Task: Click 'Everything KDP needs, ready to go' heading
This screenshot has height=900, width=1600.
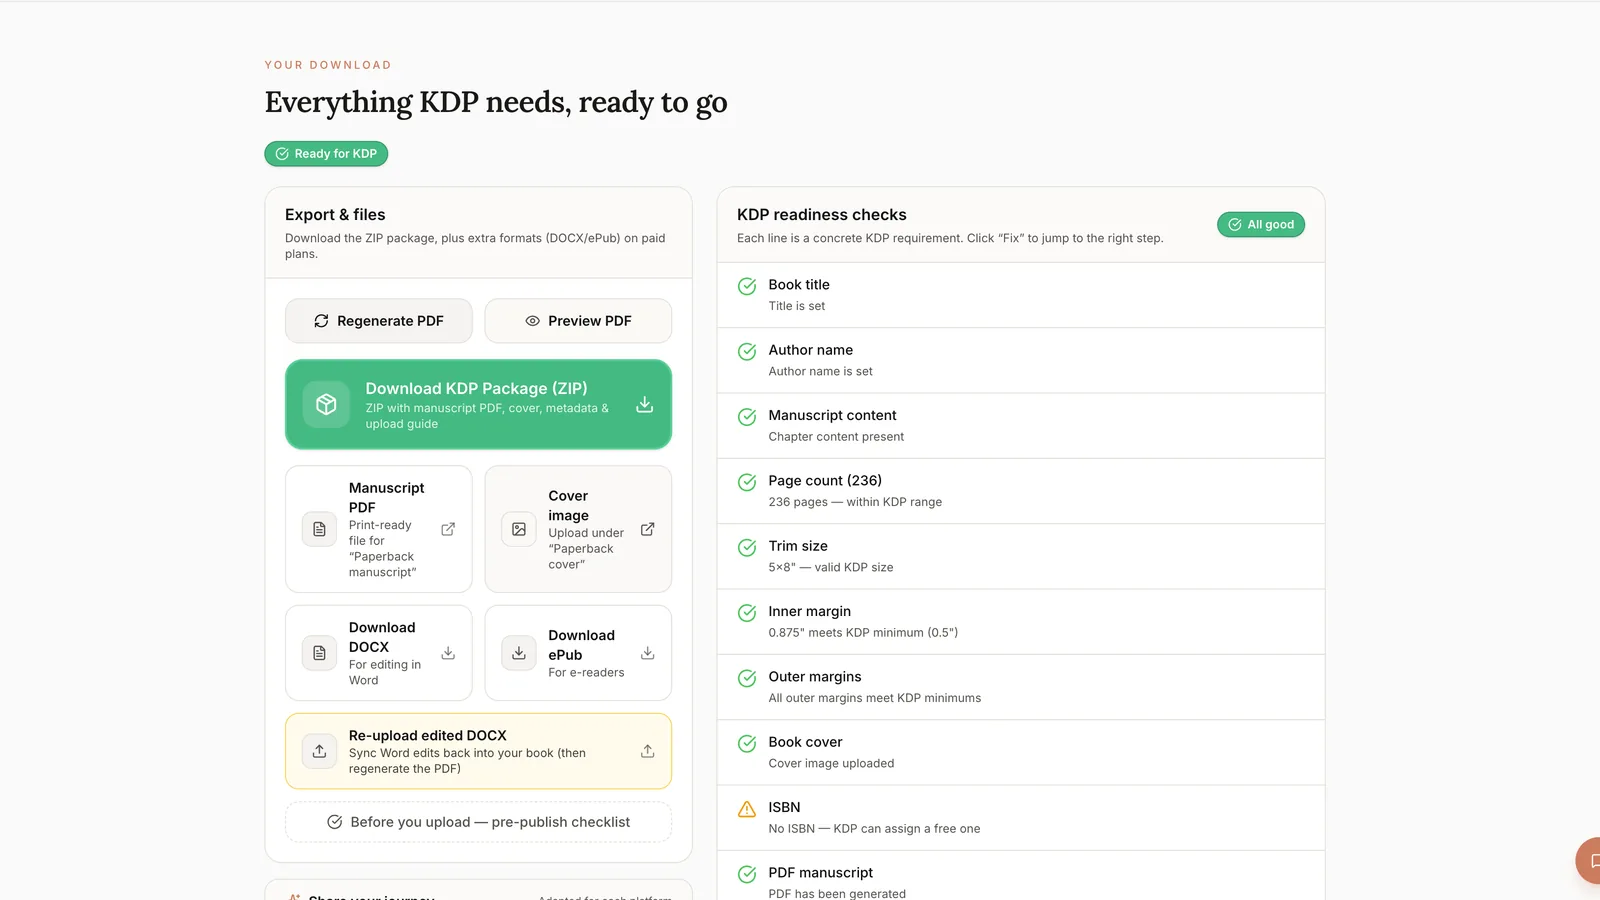Action: tap(496, 103)
